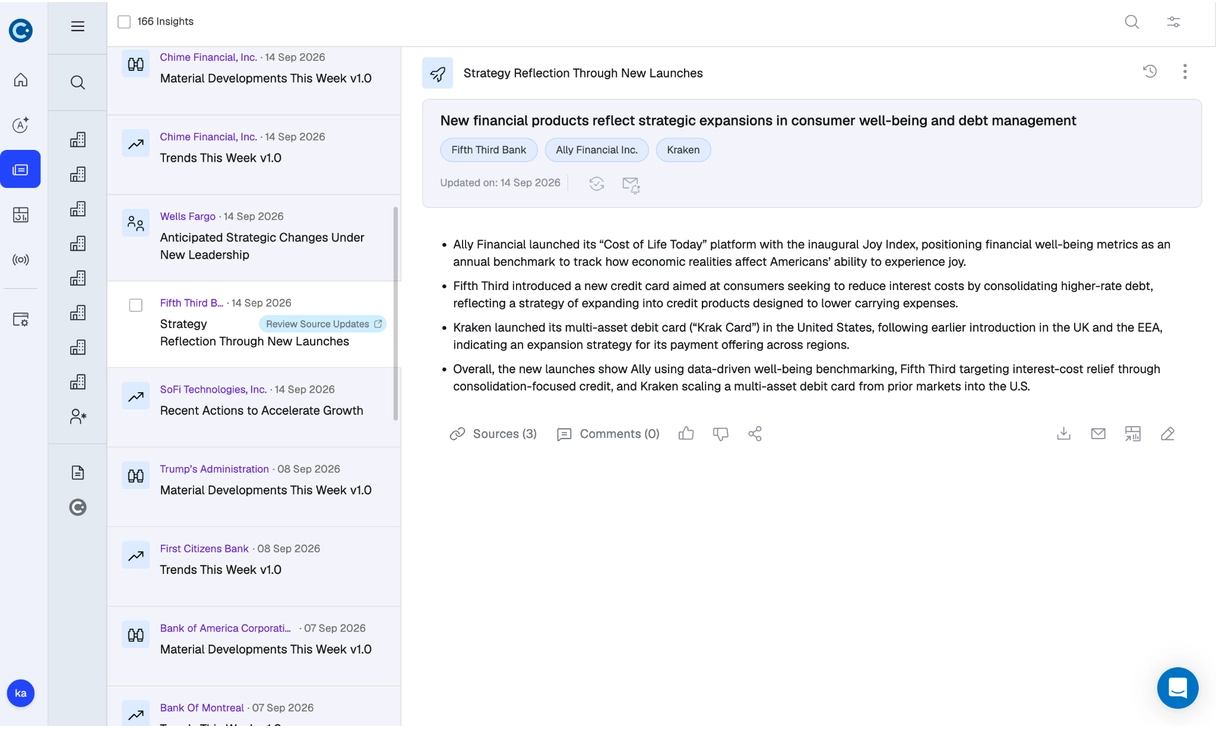Open the three-dot more options menu
The height and width of the screenshot is (729, 1216).
tap(1185, 72)
